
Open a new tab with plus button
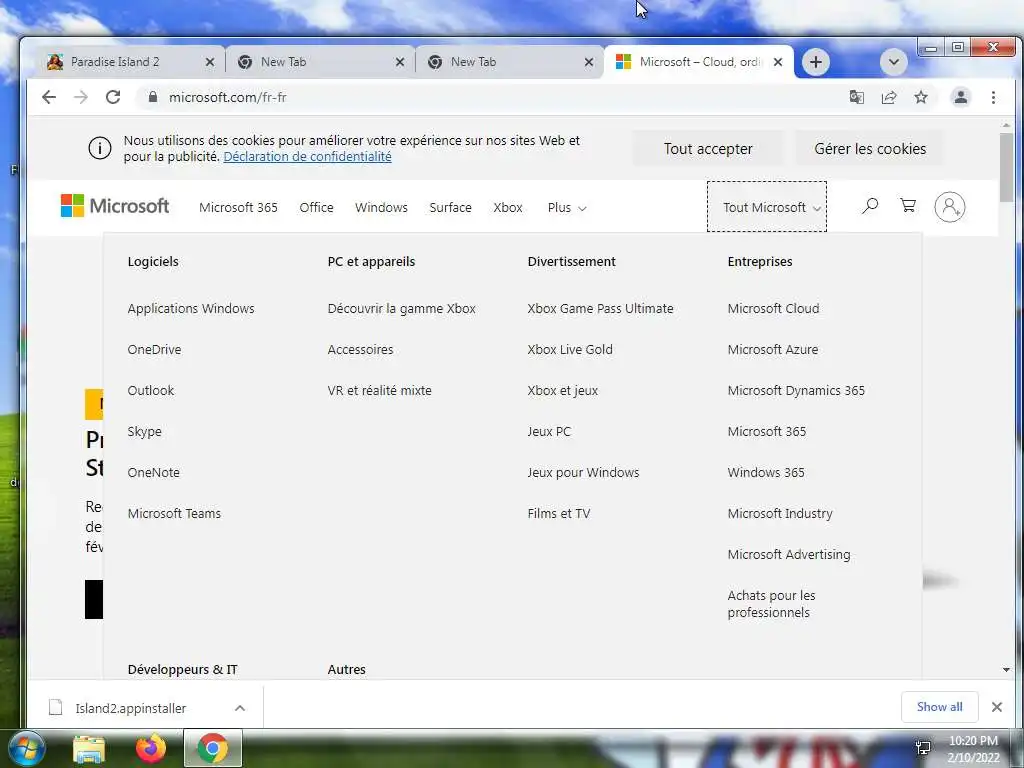816,62
